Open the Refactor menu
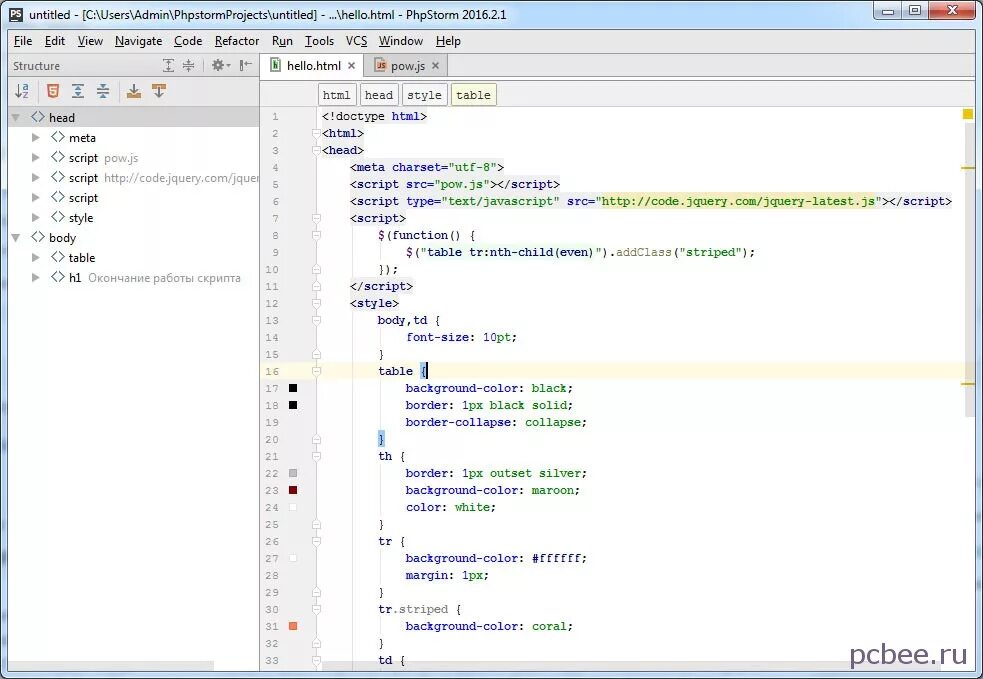This screenshot has height=679, width=983. coord(236,41)
